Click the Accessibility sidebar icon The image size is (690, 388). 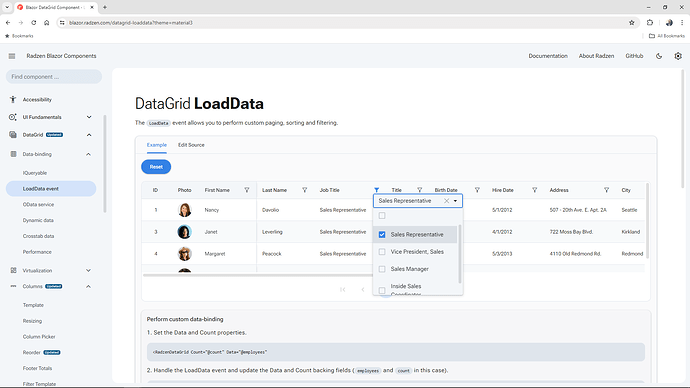point(13,99)
